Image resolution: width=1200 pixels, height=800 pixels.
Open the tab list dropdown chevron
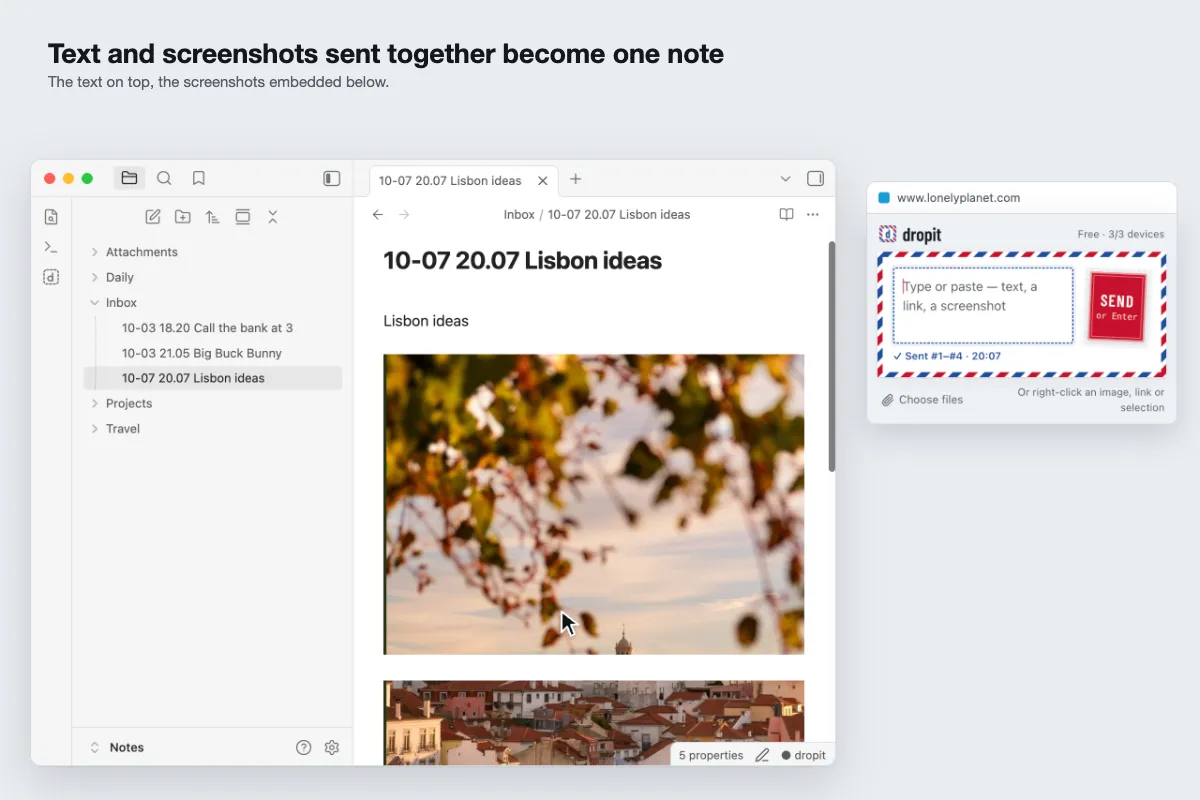point(785,179)
